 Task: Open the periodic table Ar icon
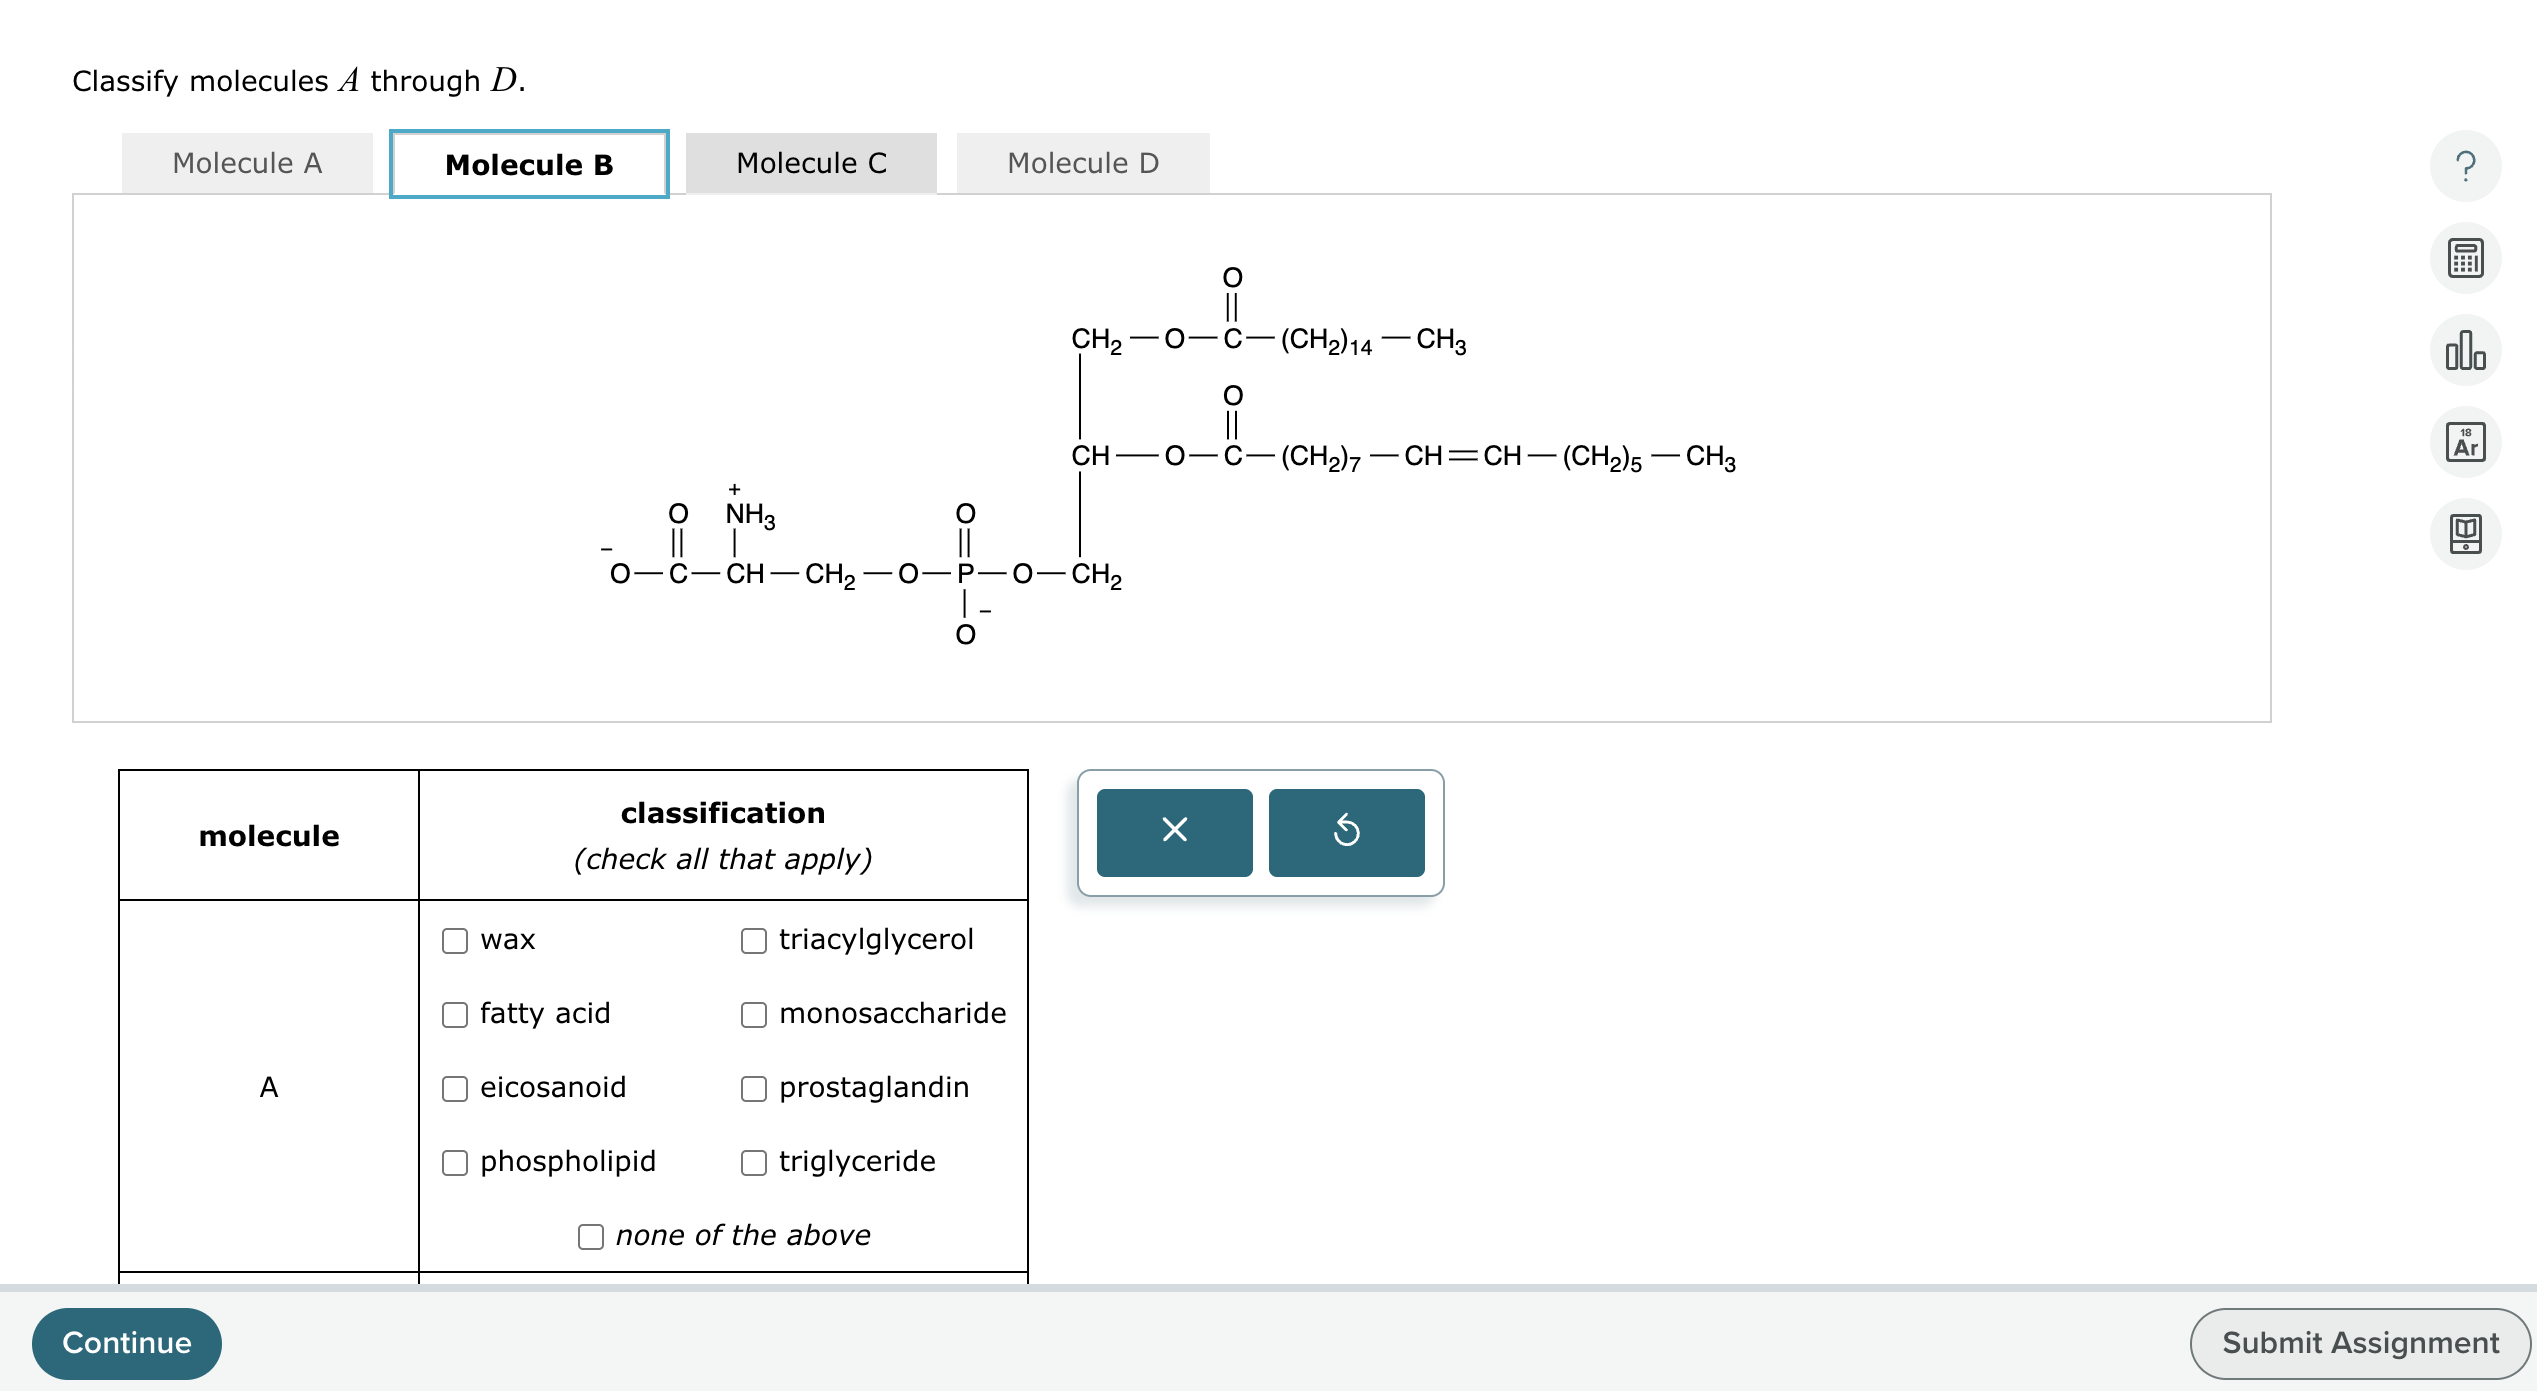[x=2464, y=442]
